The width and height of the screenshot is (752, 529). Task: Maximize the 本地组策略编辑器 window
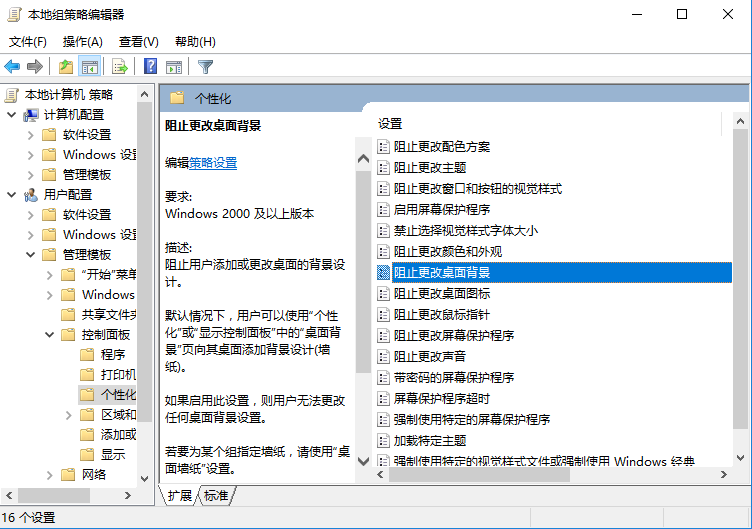(682, 14)
